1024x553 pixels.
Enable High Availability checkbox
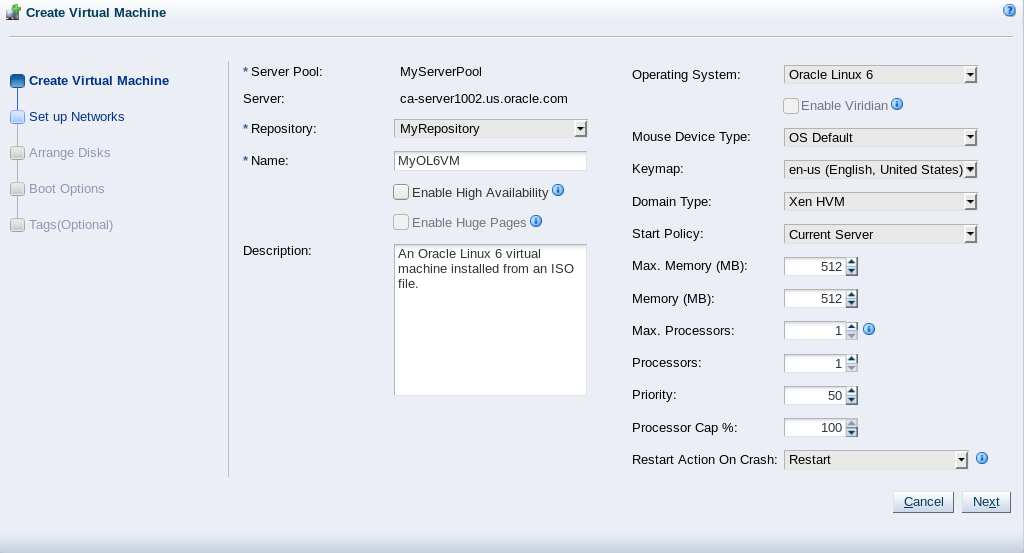401,192
